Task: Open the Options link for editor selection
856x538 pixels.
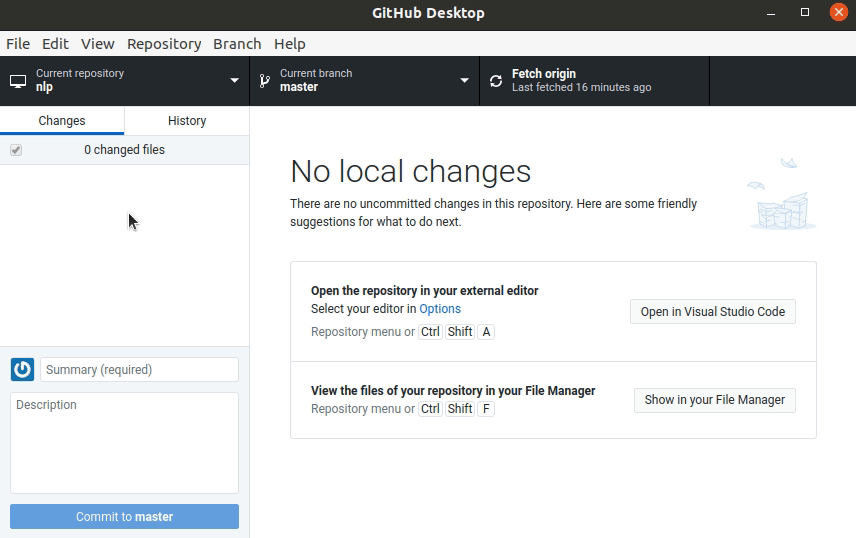Action: coord(439,309)
